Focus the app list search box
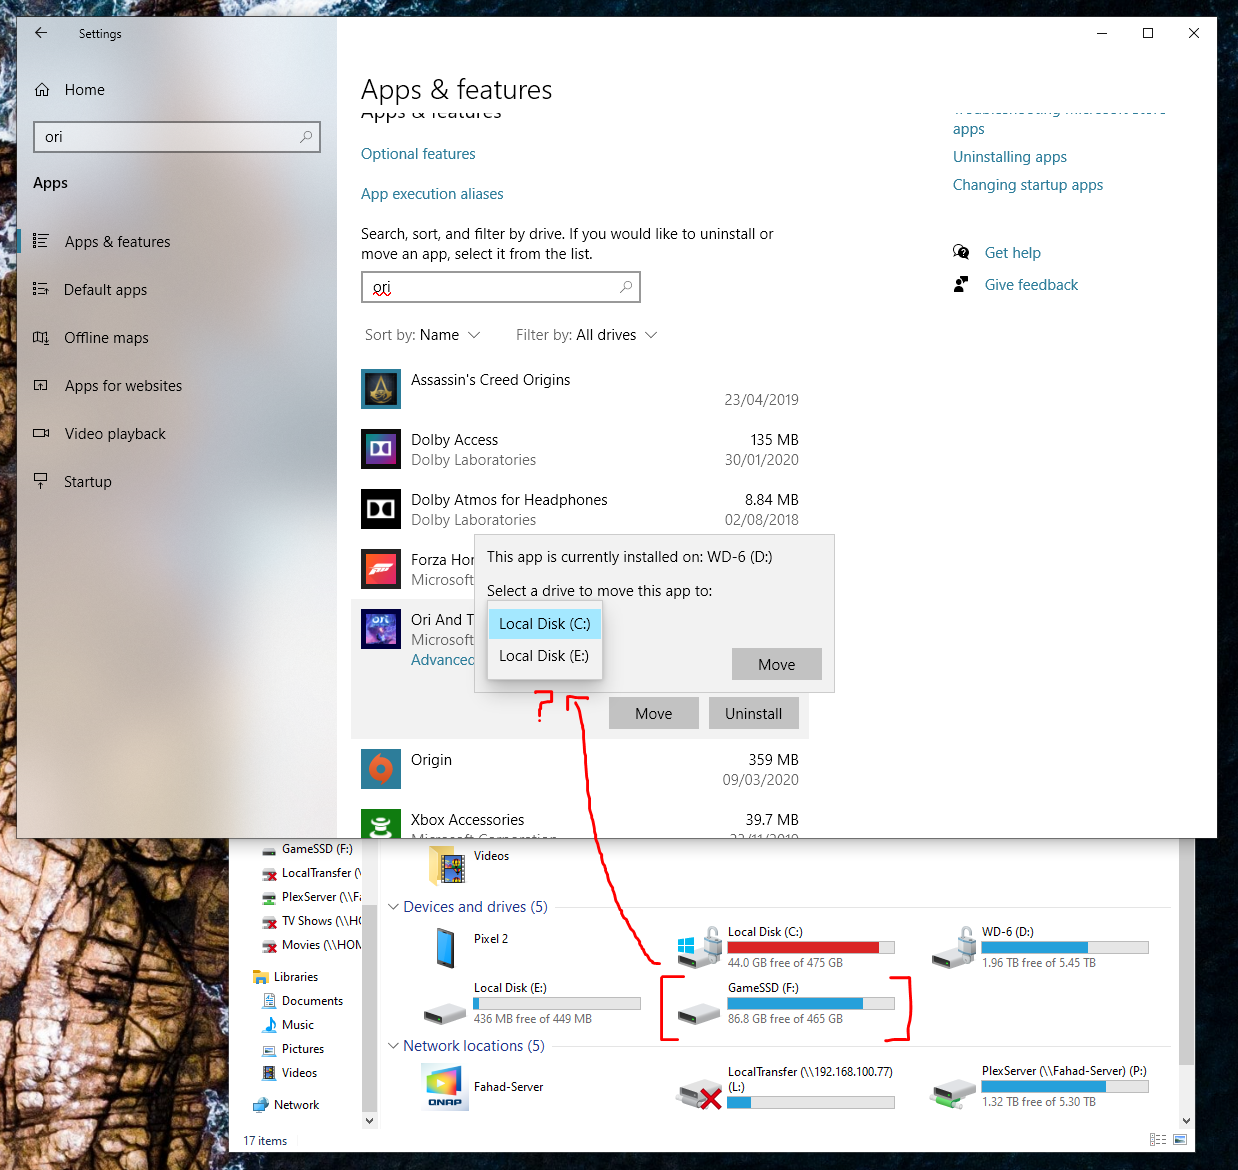1238x1170 pixels. (x=500, y=287)
